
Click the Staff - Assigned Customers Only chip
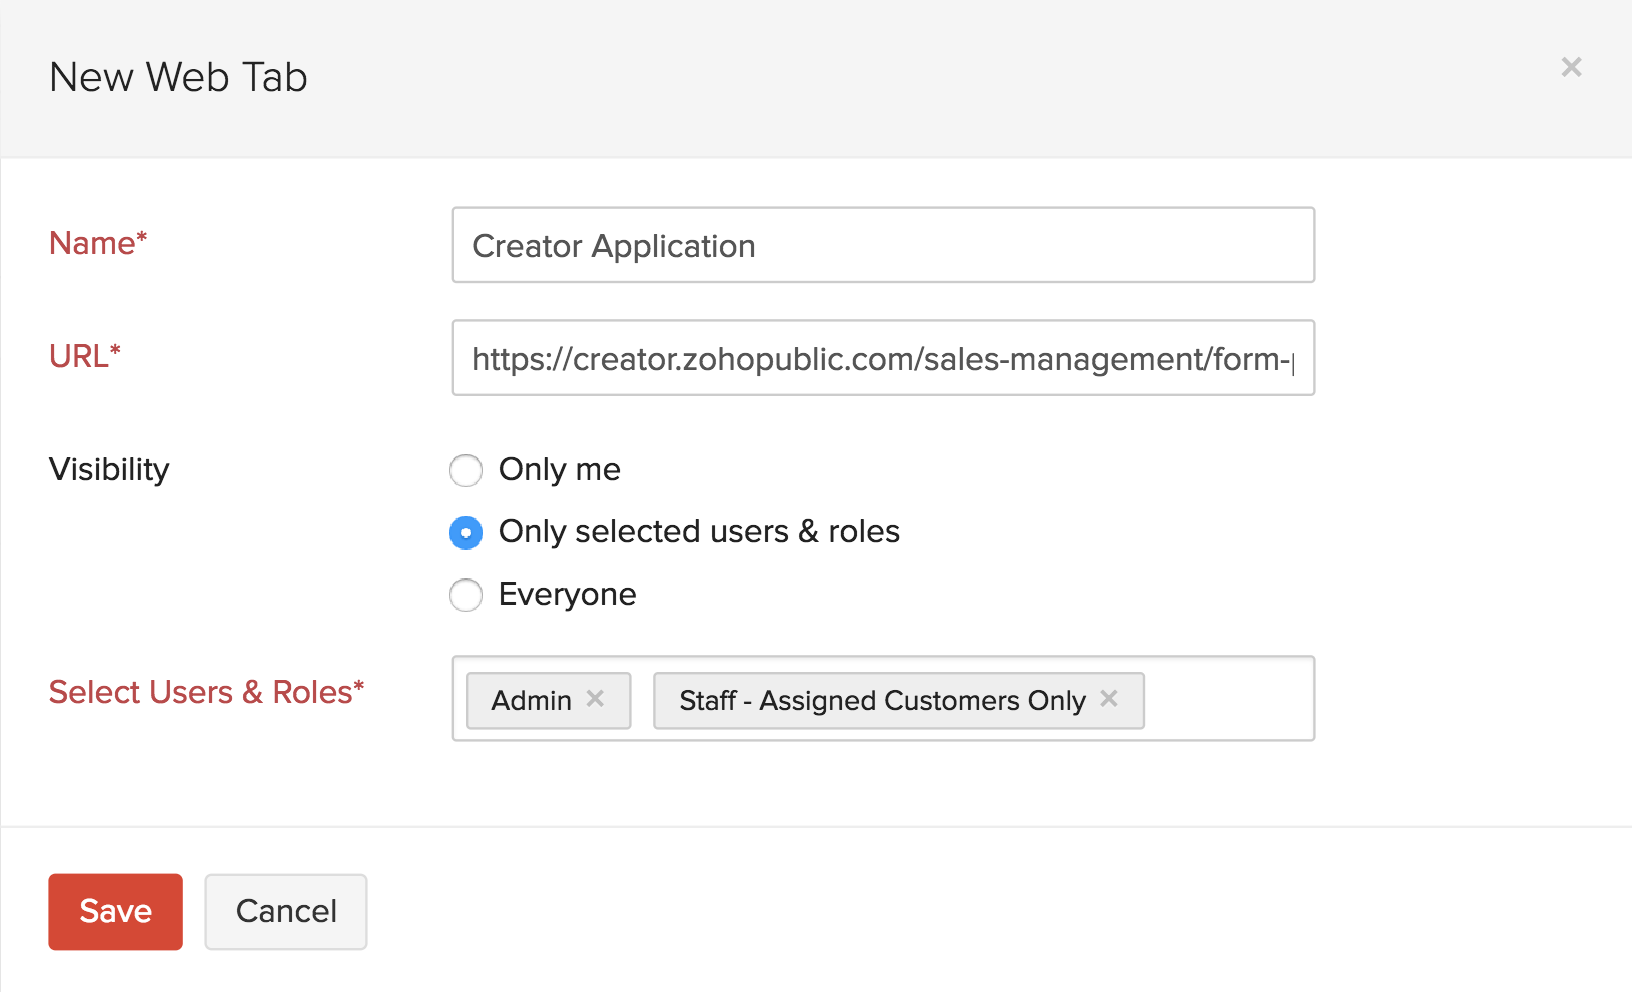pyautogui.click(x=880, y=700)
